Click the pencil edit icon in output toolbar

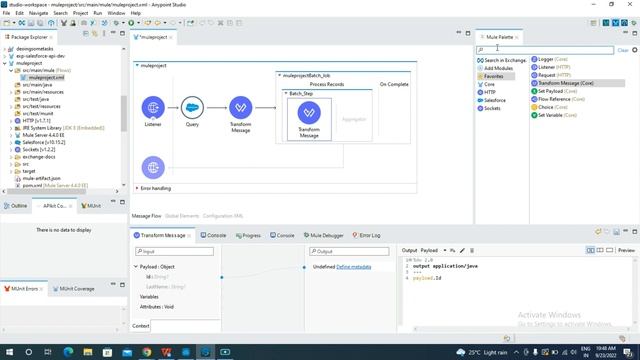tap(462, 251)
